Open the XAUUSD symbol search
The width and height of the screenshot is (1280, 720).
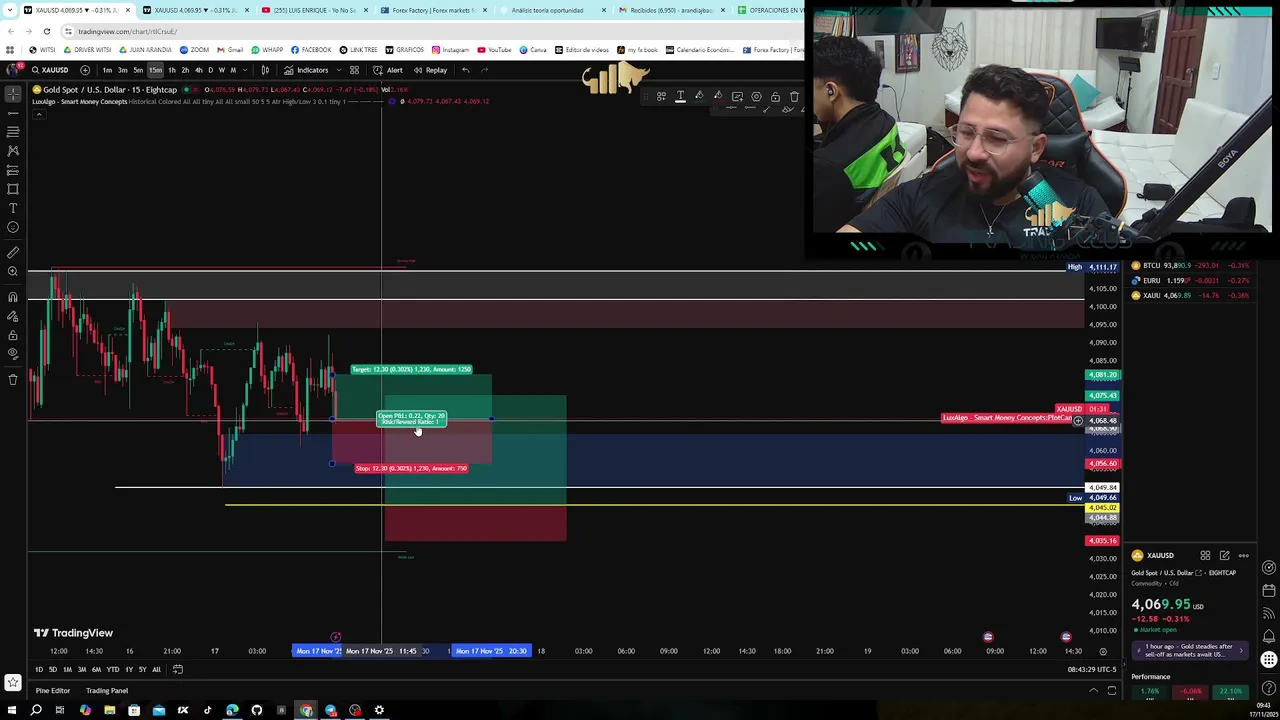click(50, 70)
